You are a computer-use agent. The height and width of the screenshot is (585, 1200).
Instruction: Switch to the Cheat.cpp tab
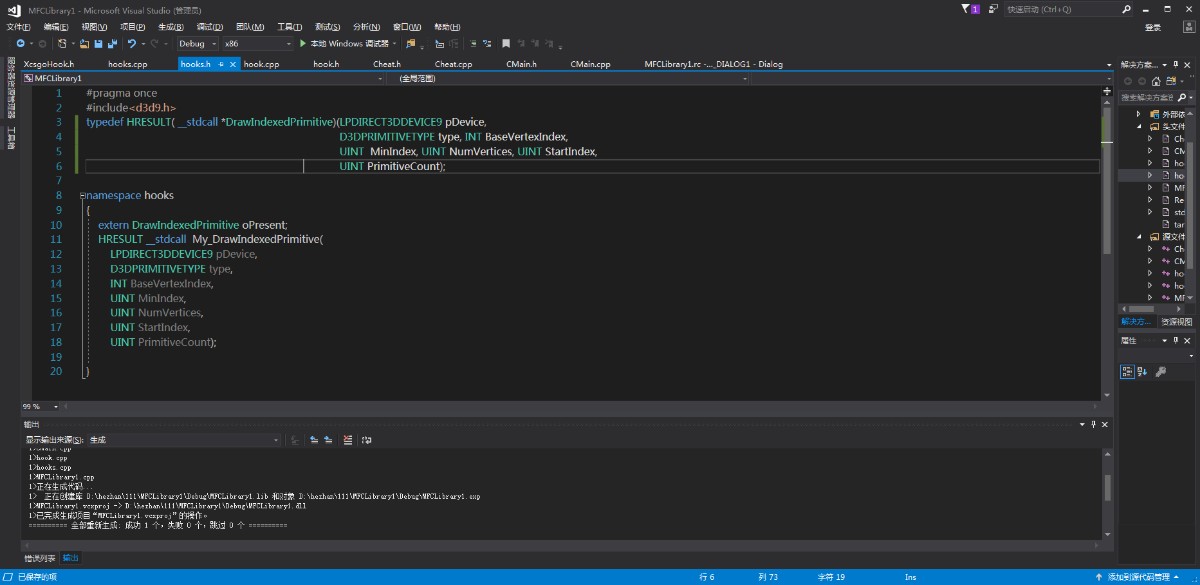point(452,64)
